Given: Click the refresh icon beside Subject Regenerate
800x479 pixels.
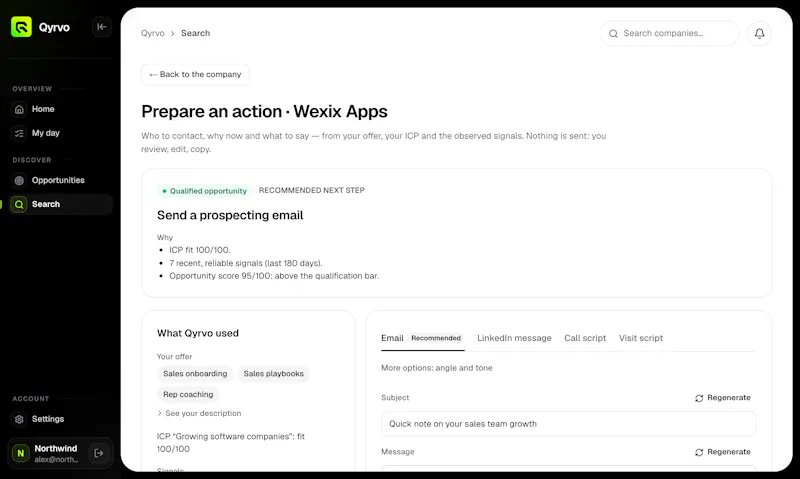Looking at the screenshot, I should coord(699,398).
